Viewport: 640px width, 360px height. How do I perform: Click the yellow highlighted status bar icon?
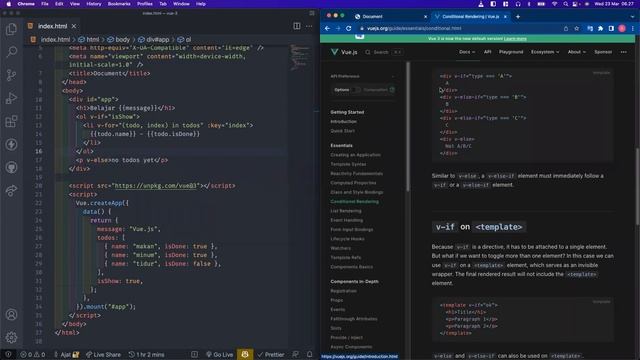click(245, 355)
